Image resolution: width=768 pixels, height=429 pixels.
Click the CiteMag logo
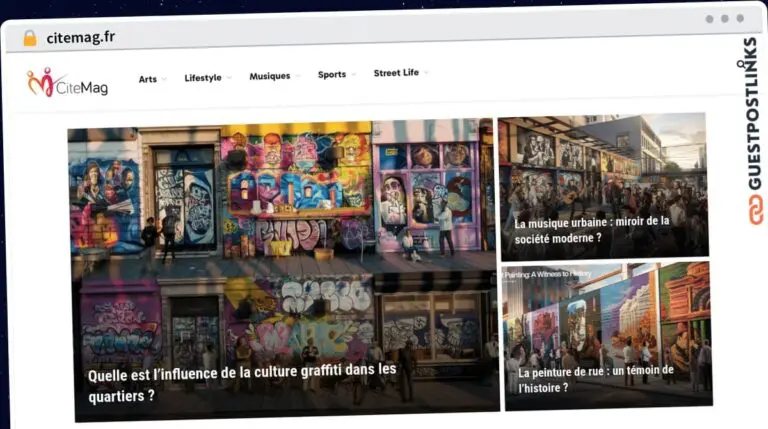click(67, 82)
